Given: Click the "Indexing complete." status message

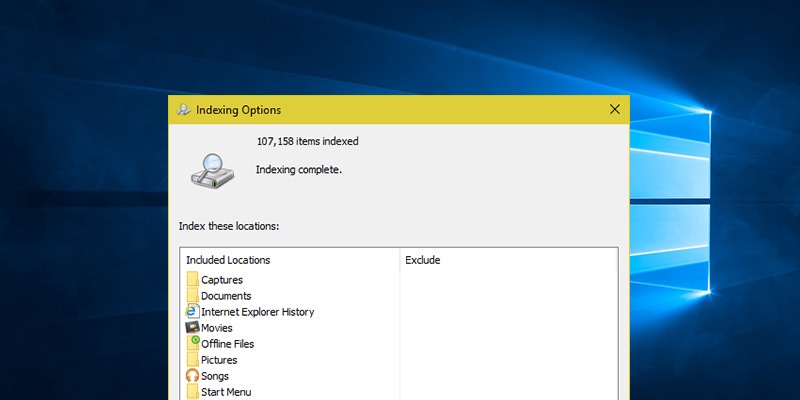Looking at the screenshot, I should click(299, 170).
